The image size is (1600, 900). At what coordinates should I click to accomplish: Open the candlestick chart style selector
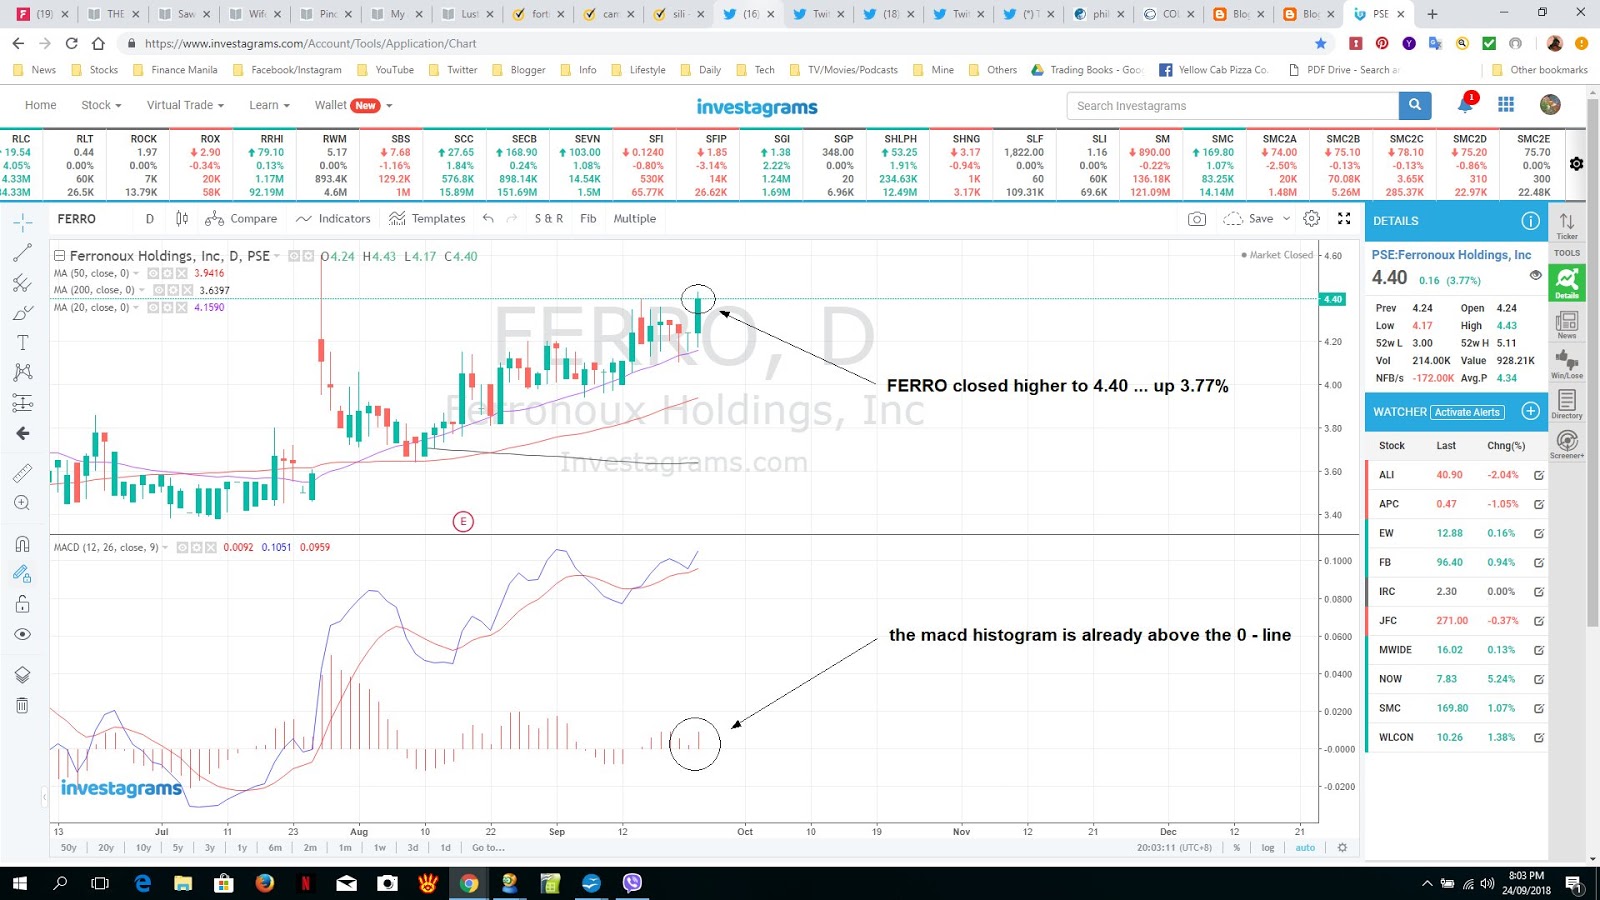182,218
